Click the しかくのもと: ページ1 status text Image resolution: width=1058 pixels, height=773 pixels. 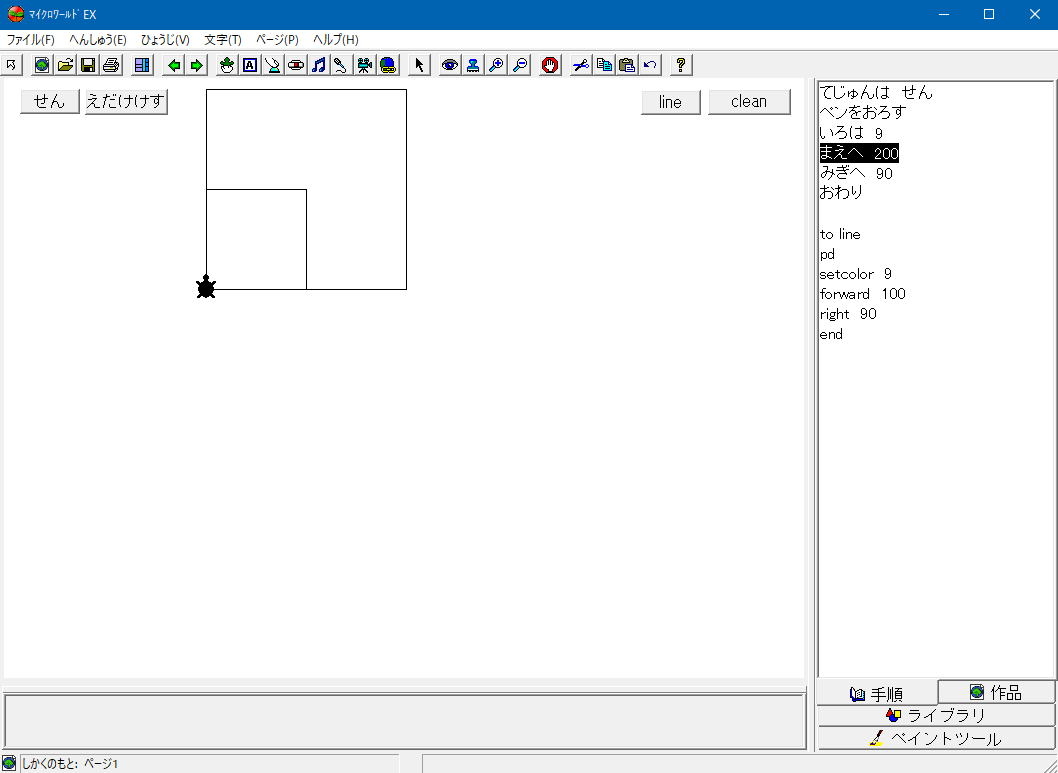coord(70,764)
